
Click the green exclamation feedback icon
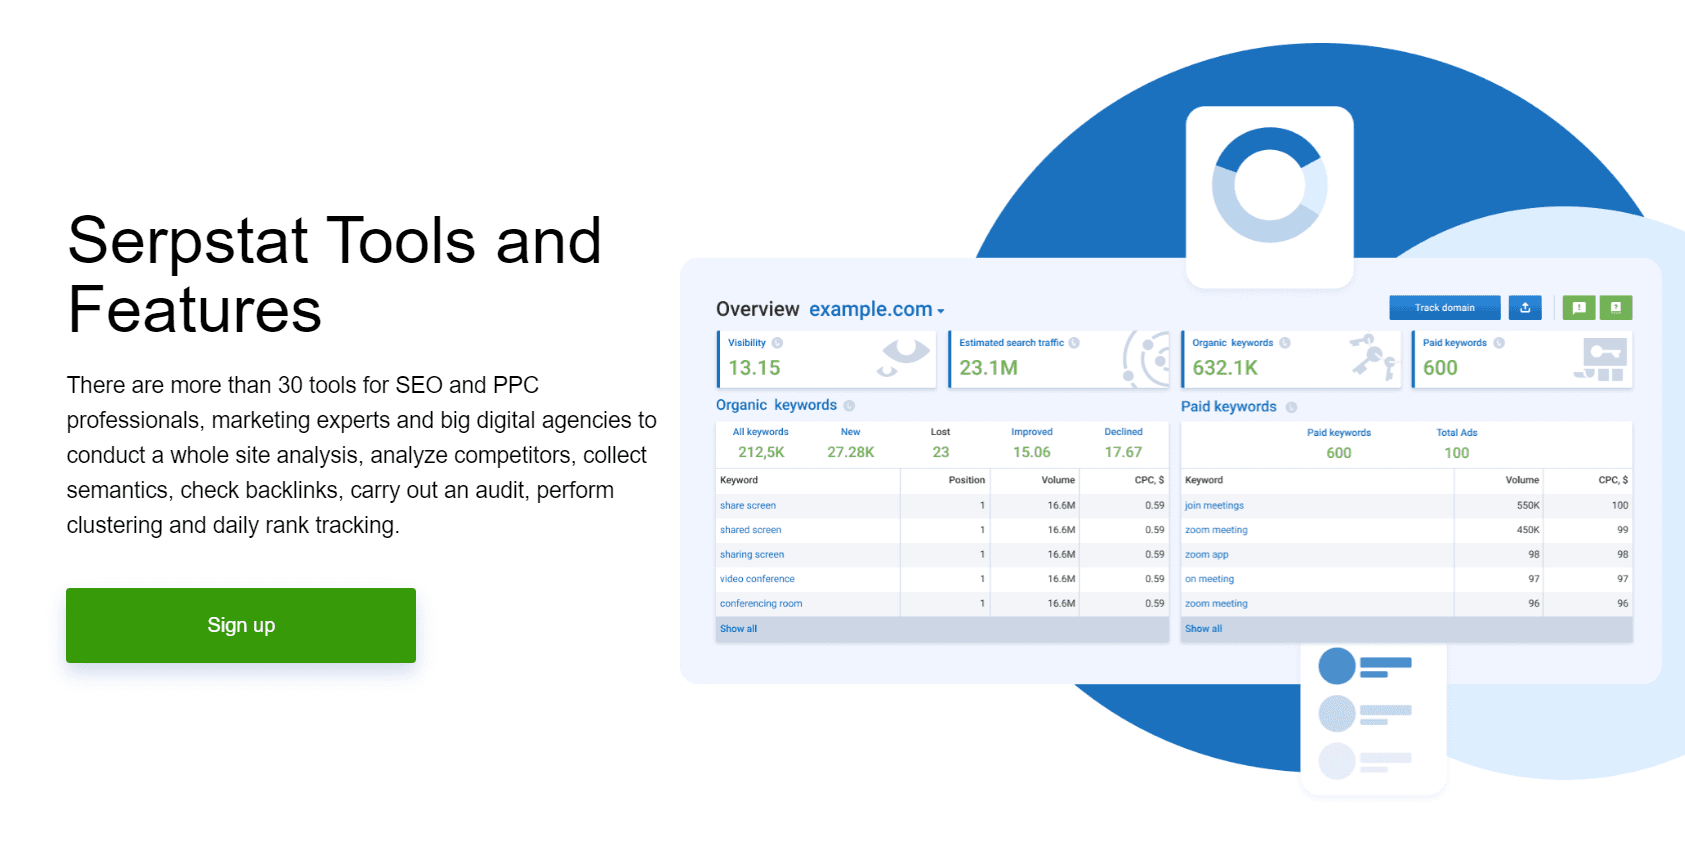coord(1579,308)
